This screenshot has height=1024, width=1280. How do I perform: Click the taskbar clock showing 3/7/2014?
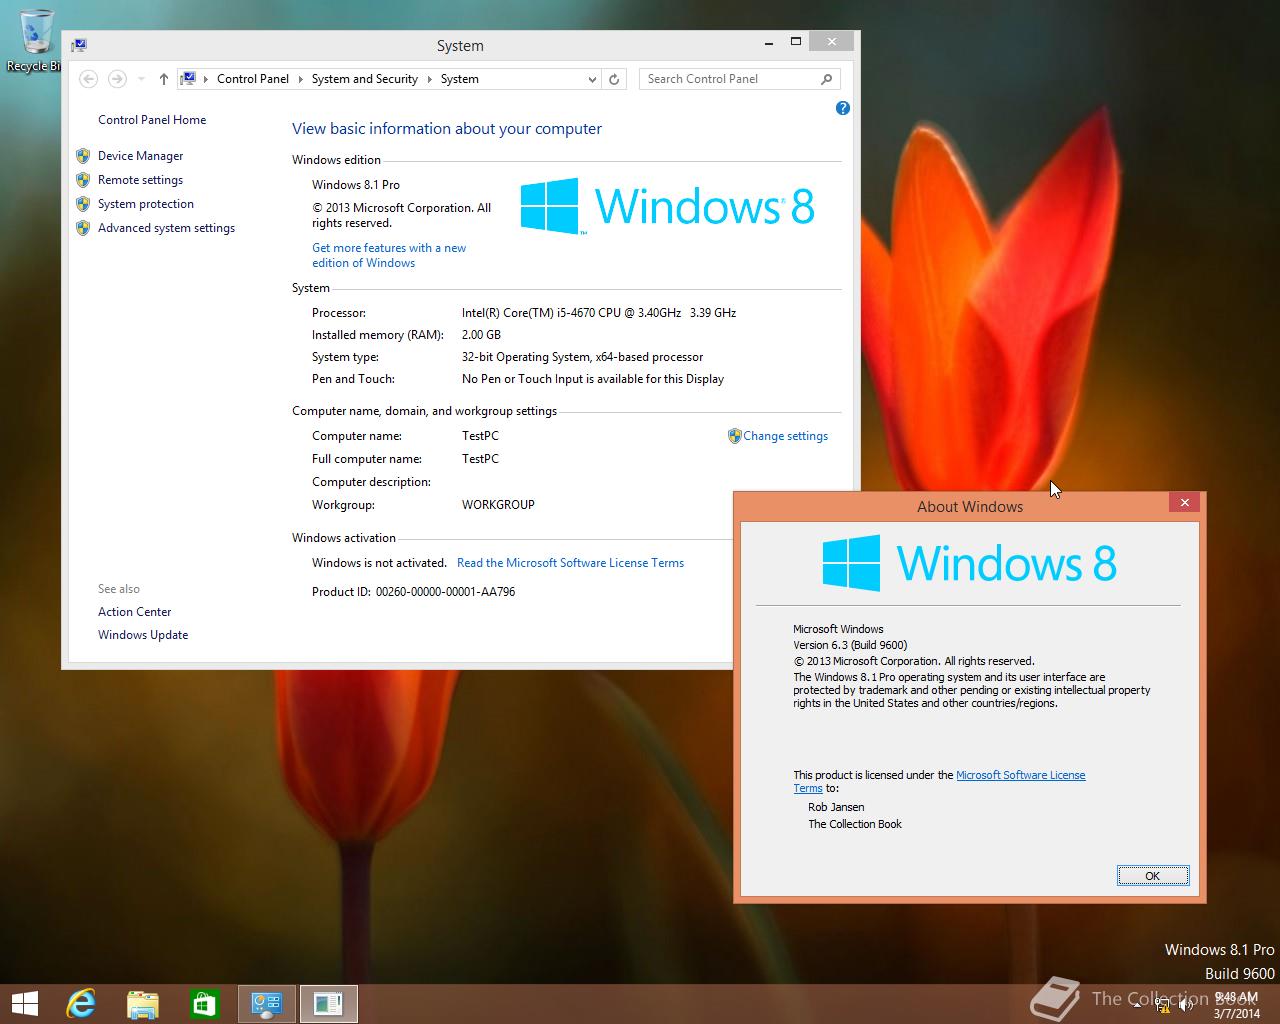pos(1235,1004)
